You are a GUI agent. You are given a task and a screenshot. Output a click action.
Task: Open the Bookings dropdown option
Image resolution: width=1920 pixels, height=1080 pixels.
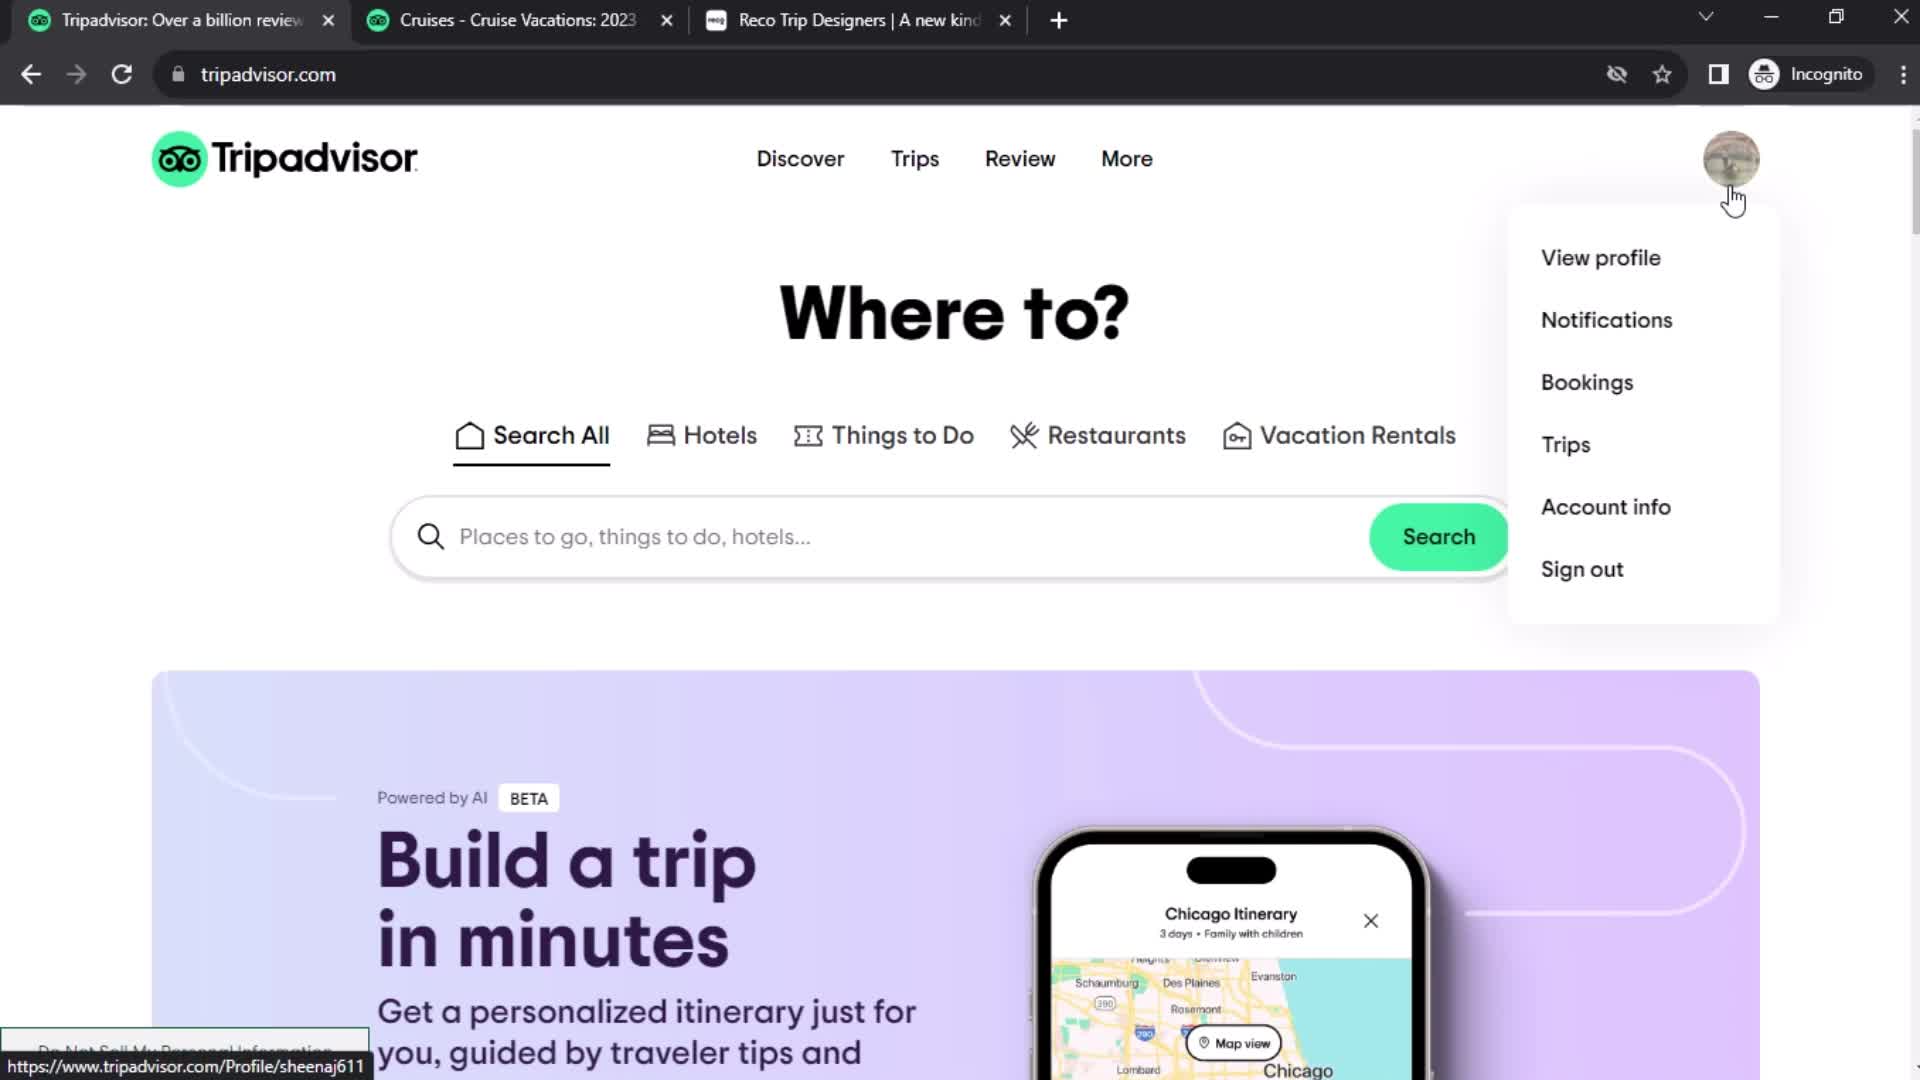[1588, 382]
